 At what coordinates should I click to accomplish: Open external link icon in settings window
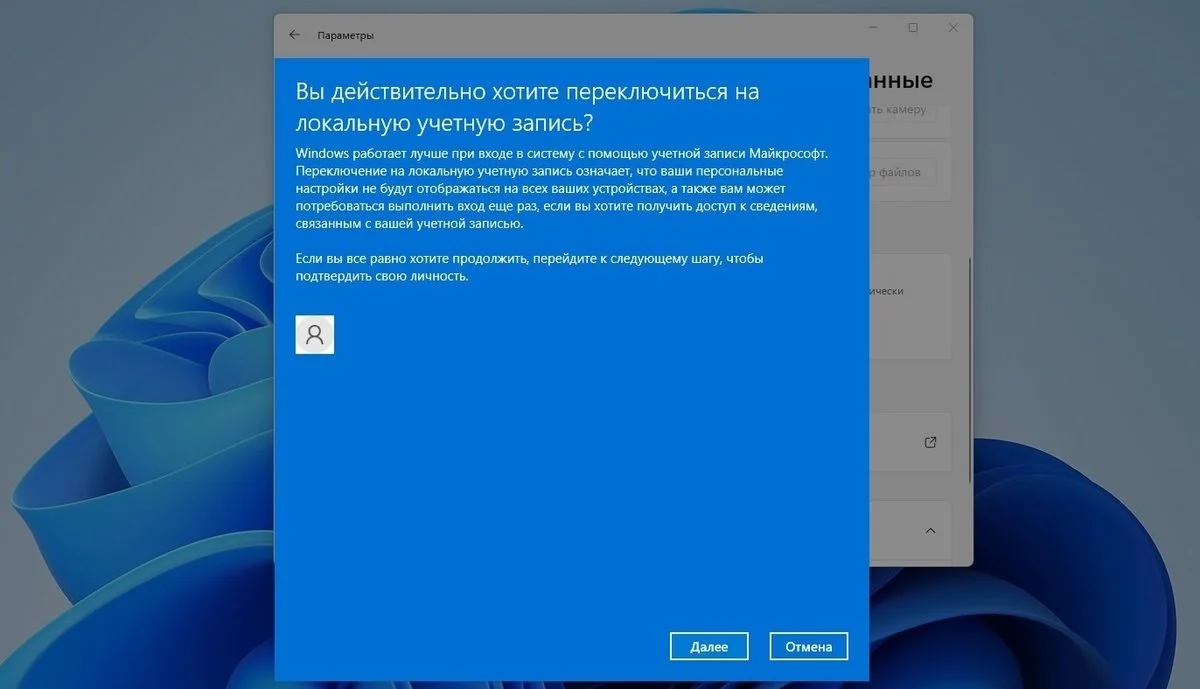click(x=930, y=442)
